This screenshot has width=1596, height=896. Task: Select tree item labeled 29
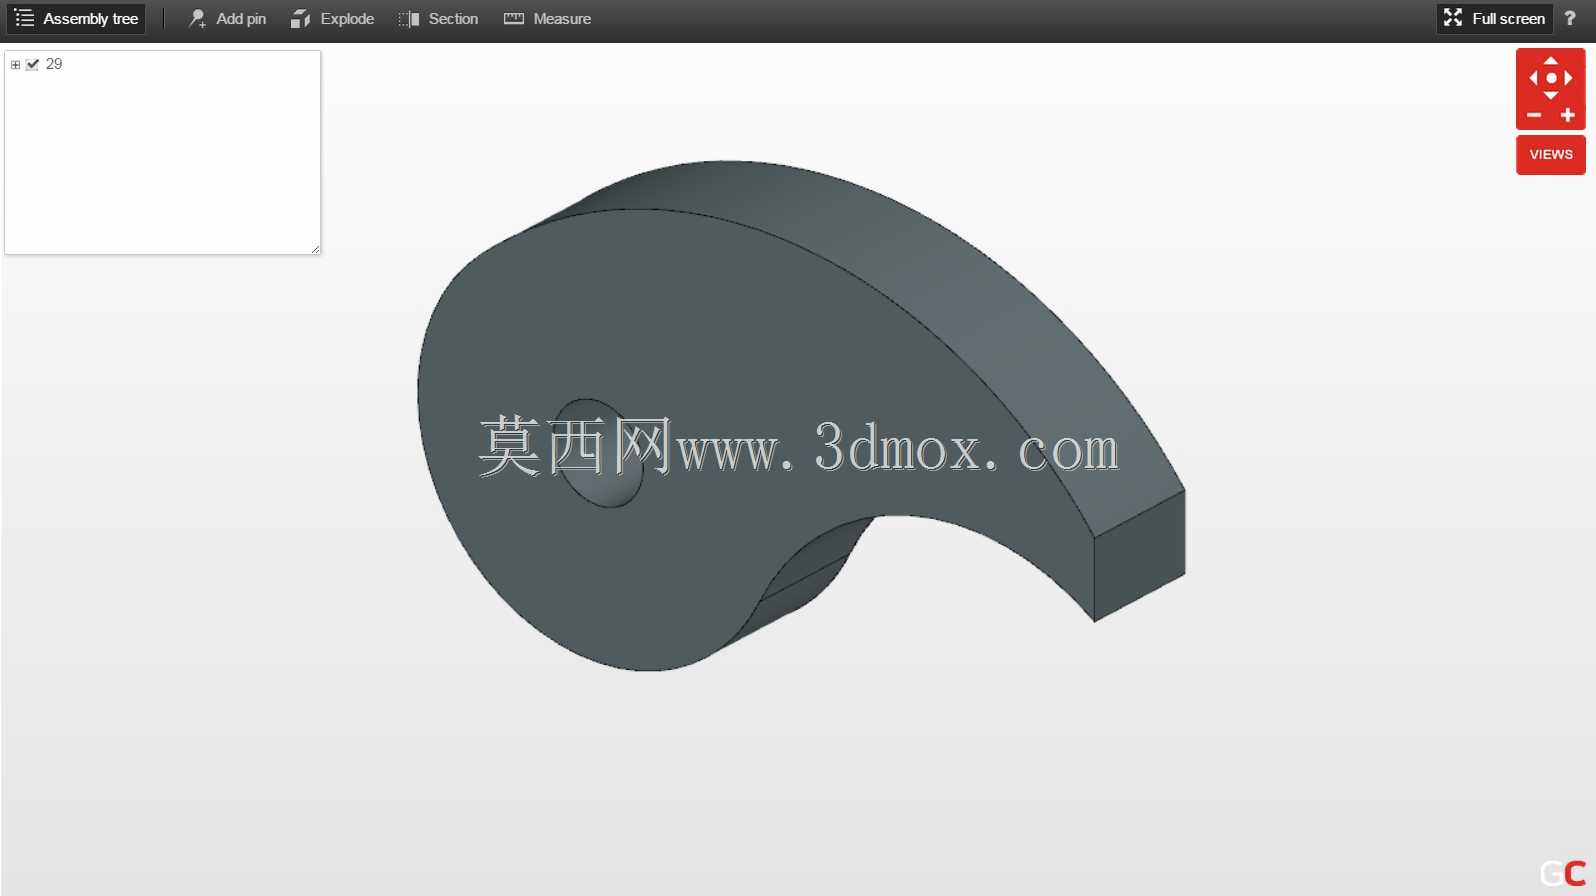click(x=54, y=64)
